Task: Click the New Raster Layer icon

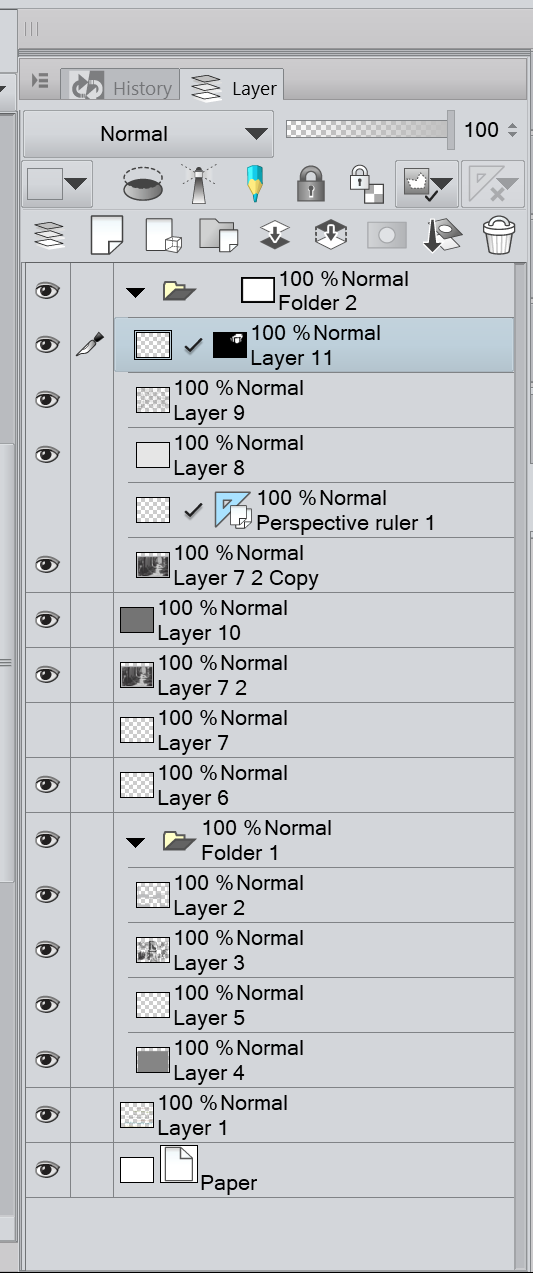Action: [x=106, y=234]
